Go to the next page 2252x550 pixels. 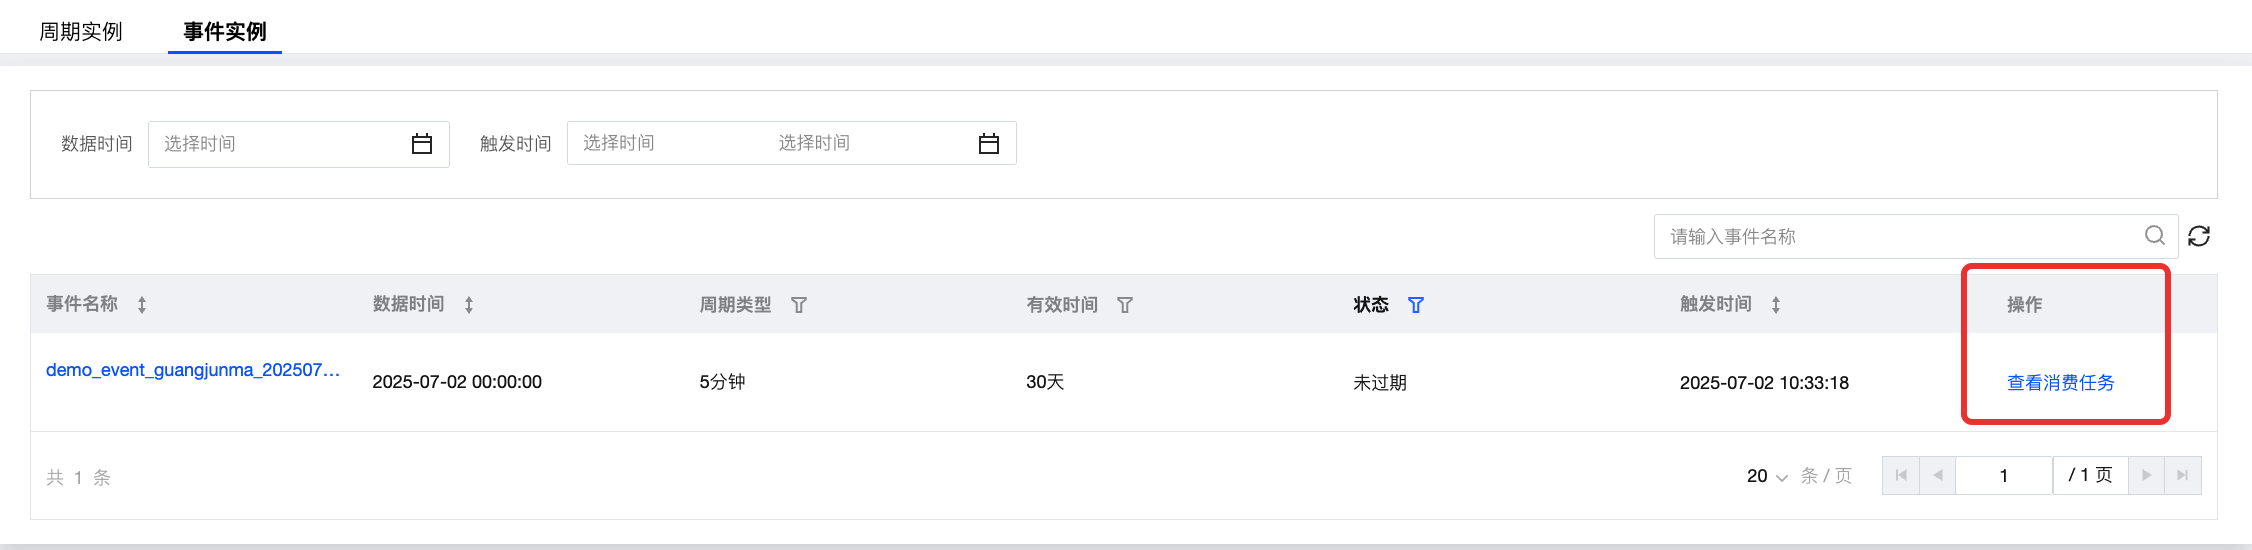(2146, 476)
